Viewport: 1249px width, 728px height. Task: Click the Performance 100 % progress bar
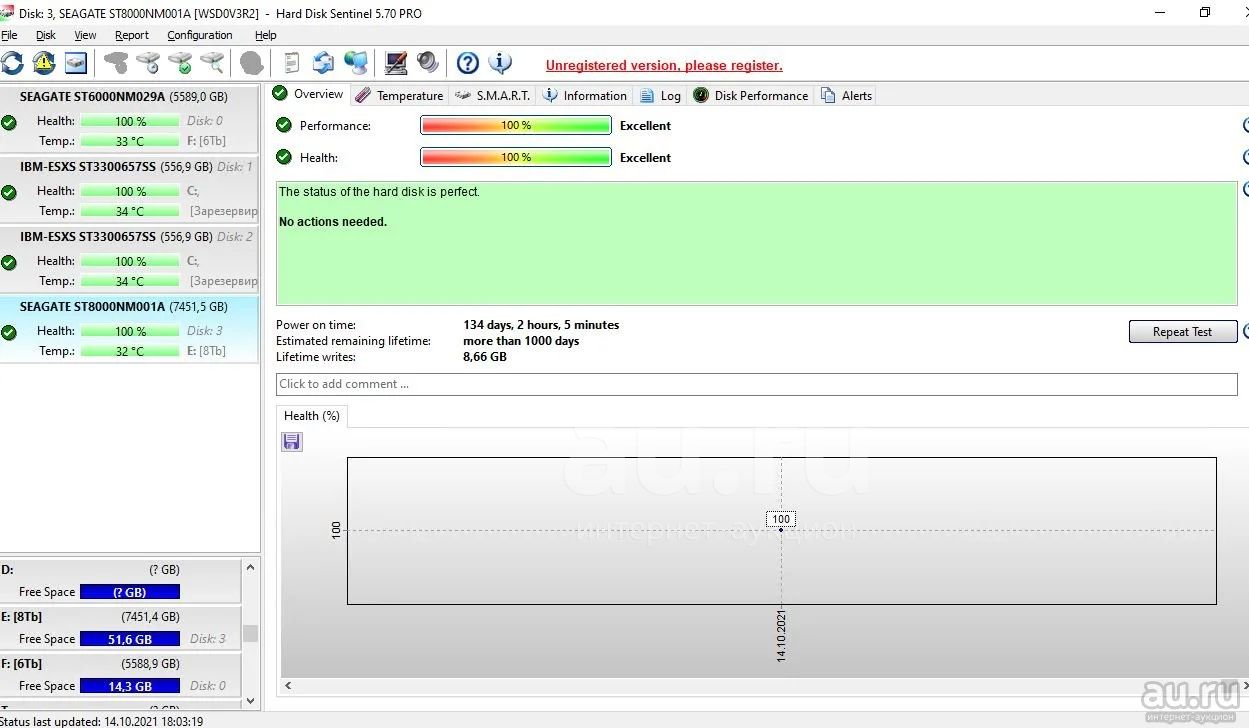(x=516, y=125)
